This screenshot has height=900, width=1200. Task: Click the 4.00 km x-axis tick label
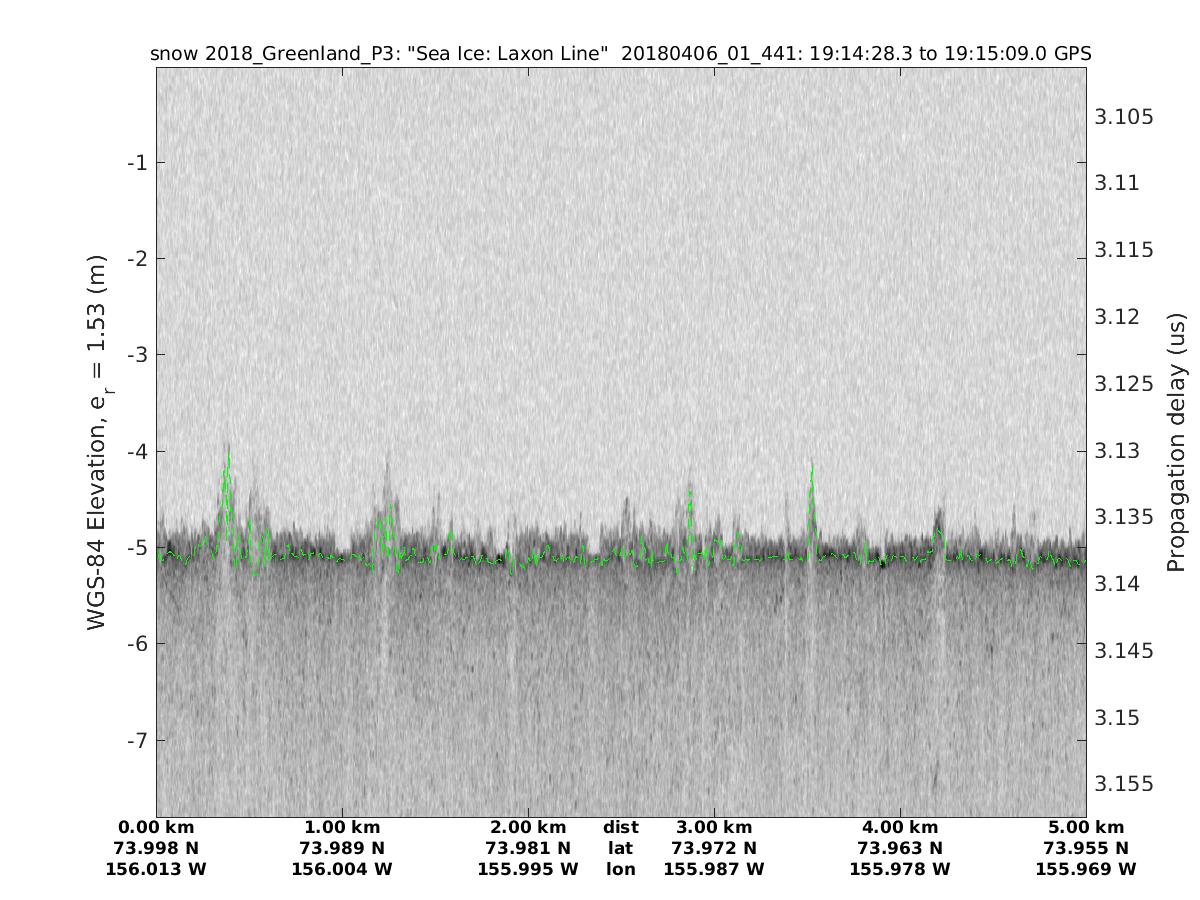(900, 828)
